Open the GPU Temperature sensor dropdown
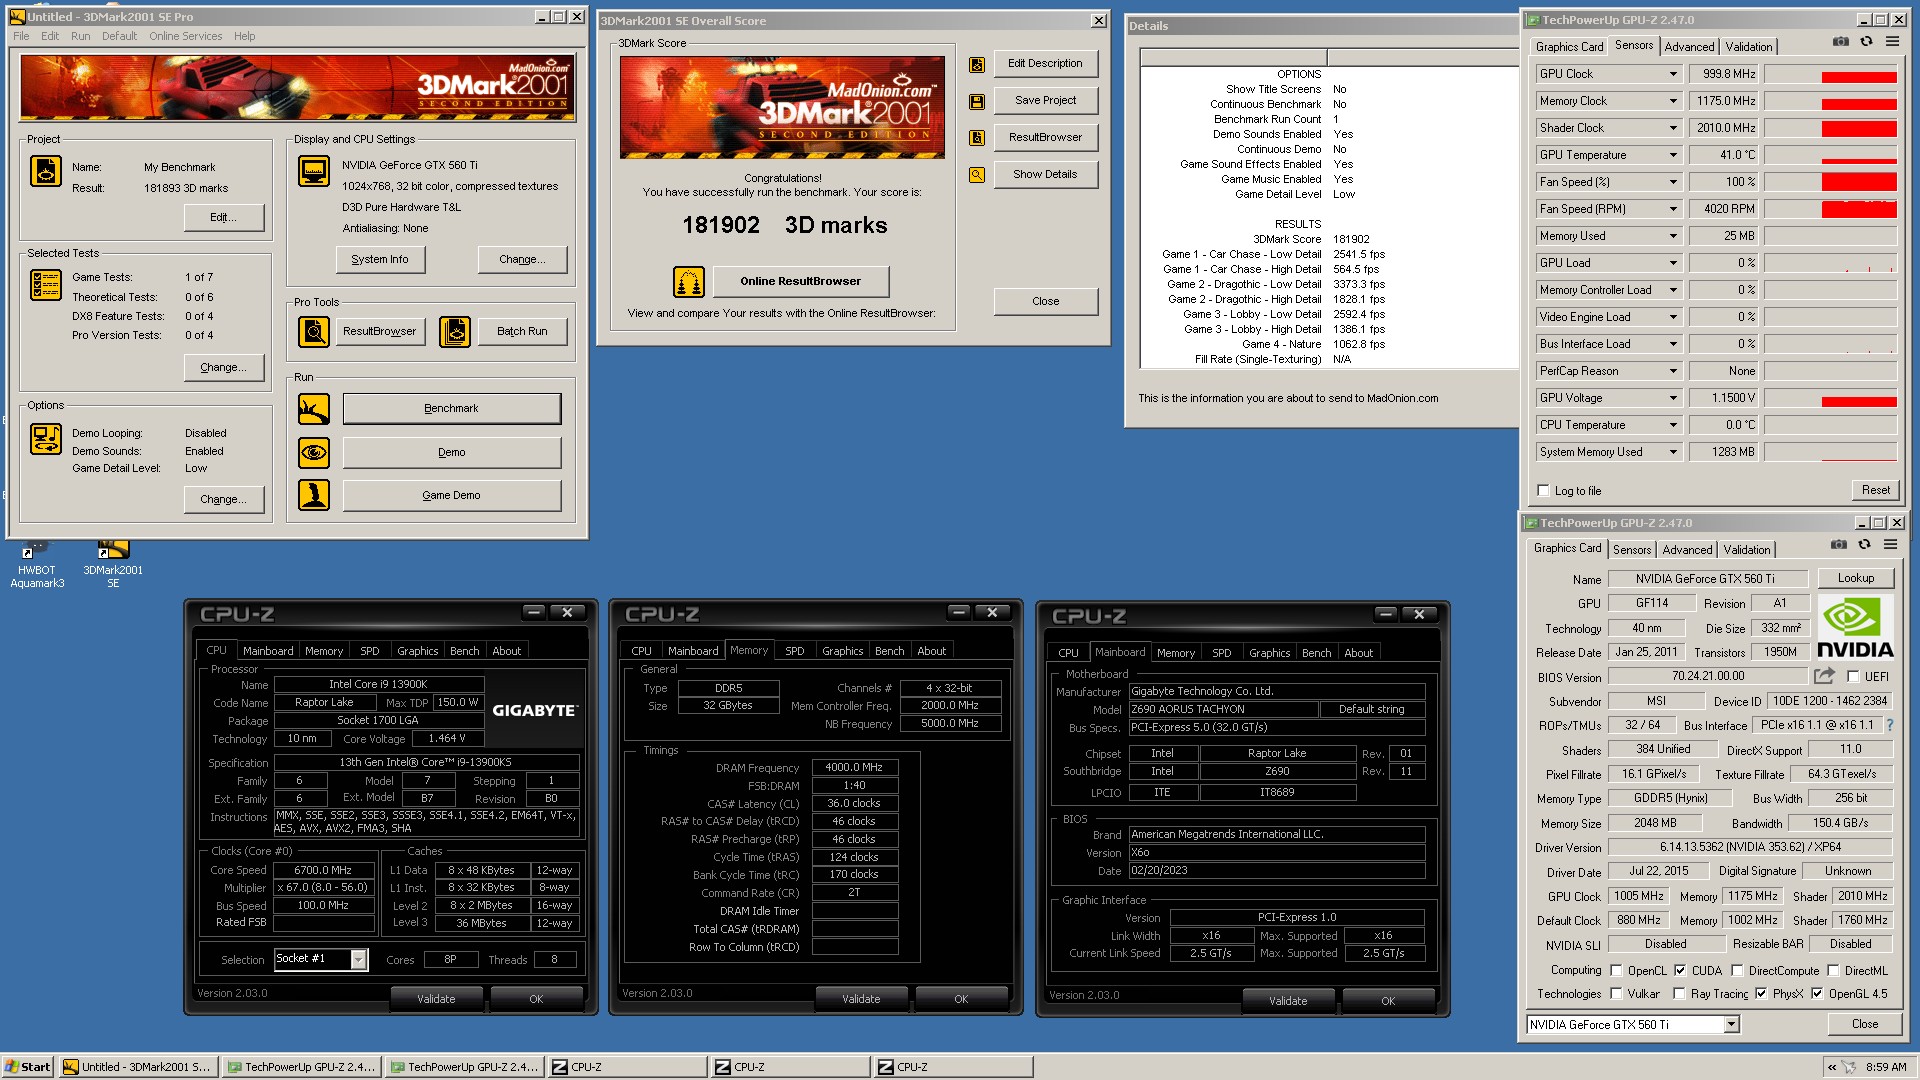This screenshot has height=1080, width=1920. (1673, 155)
